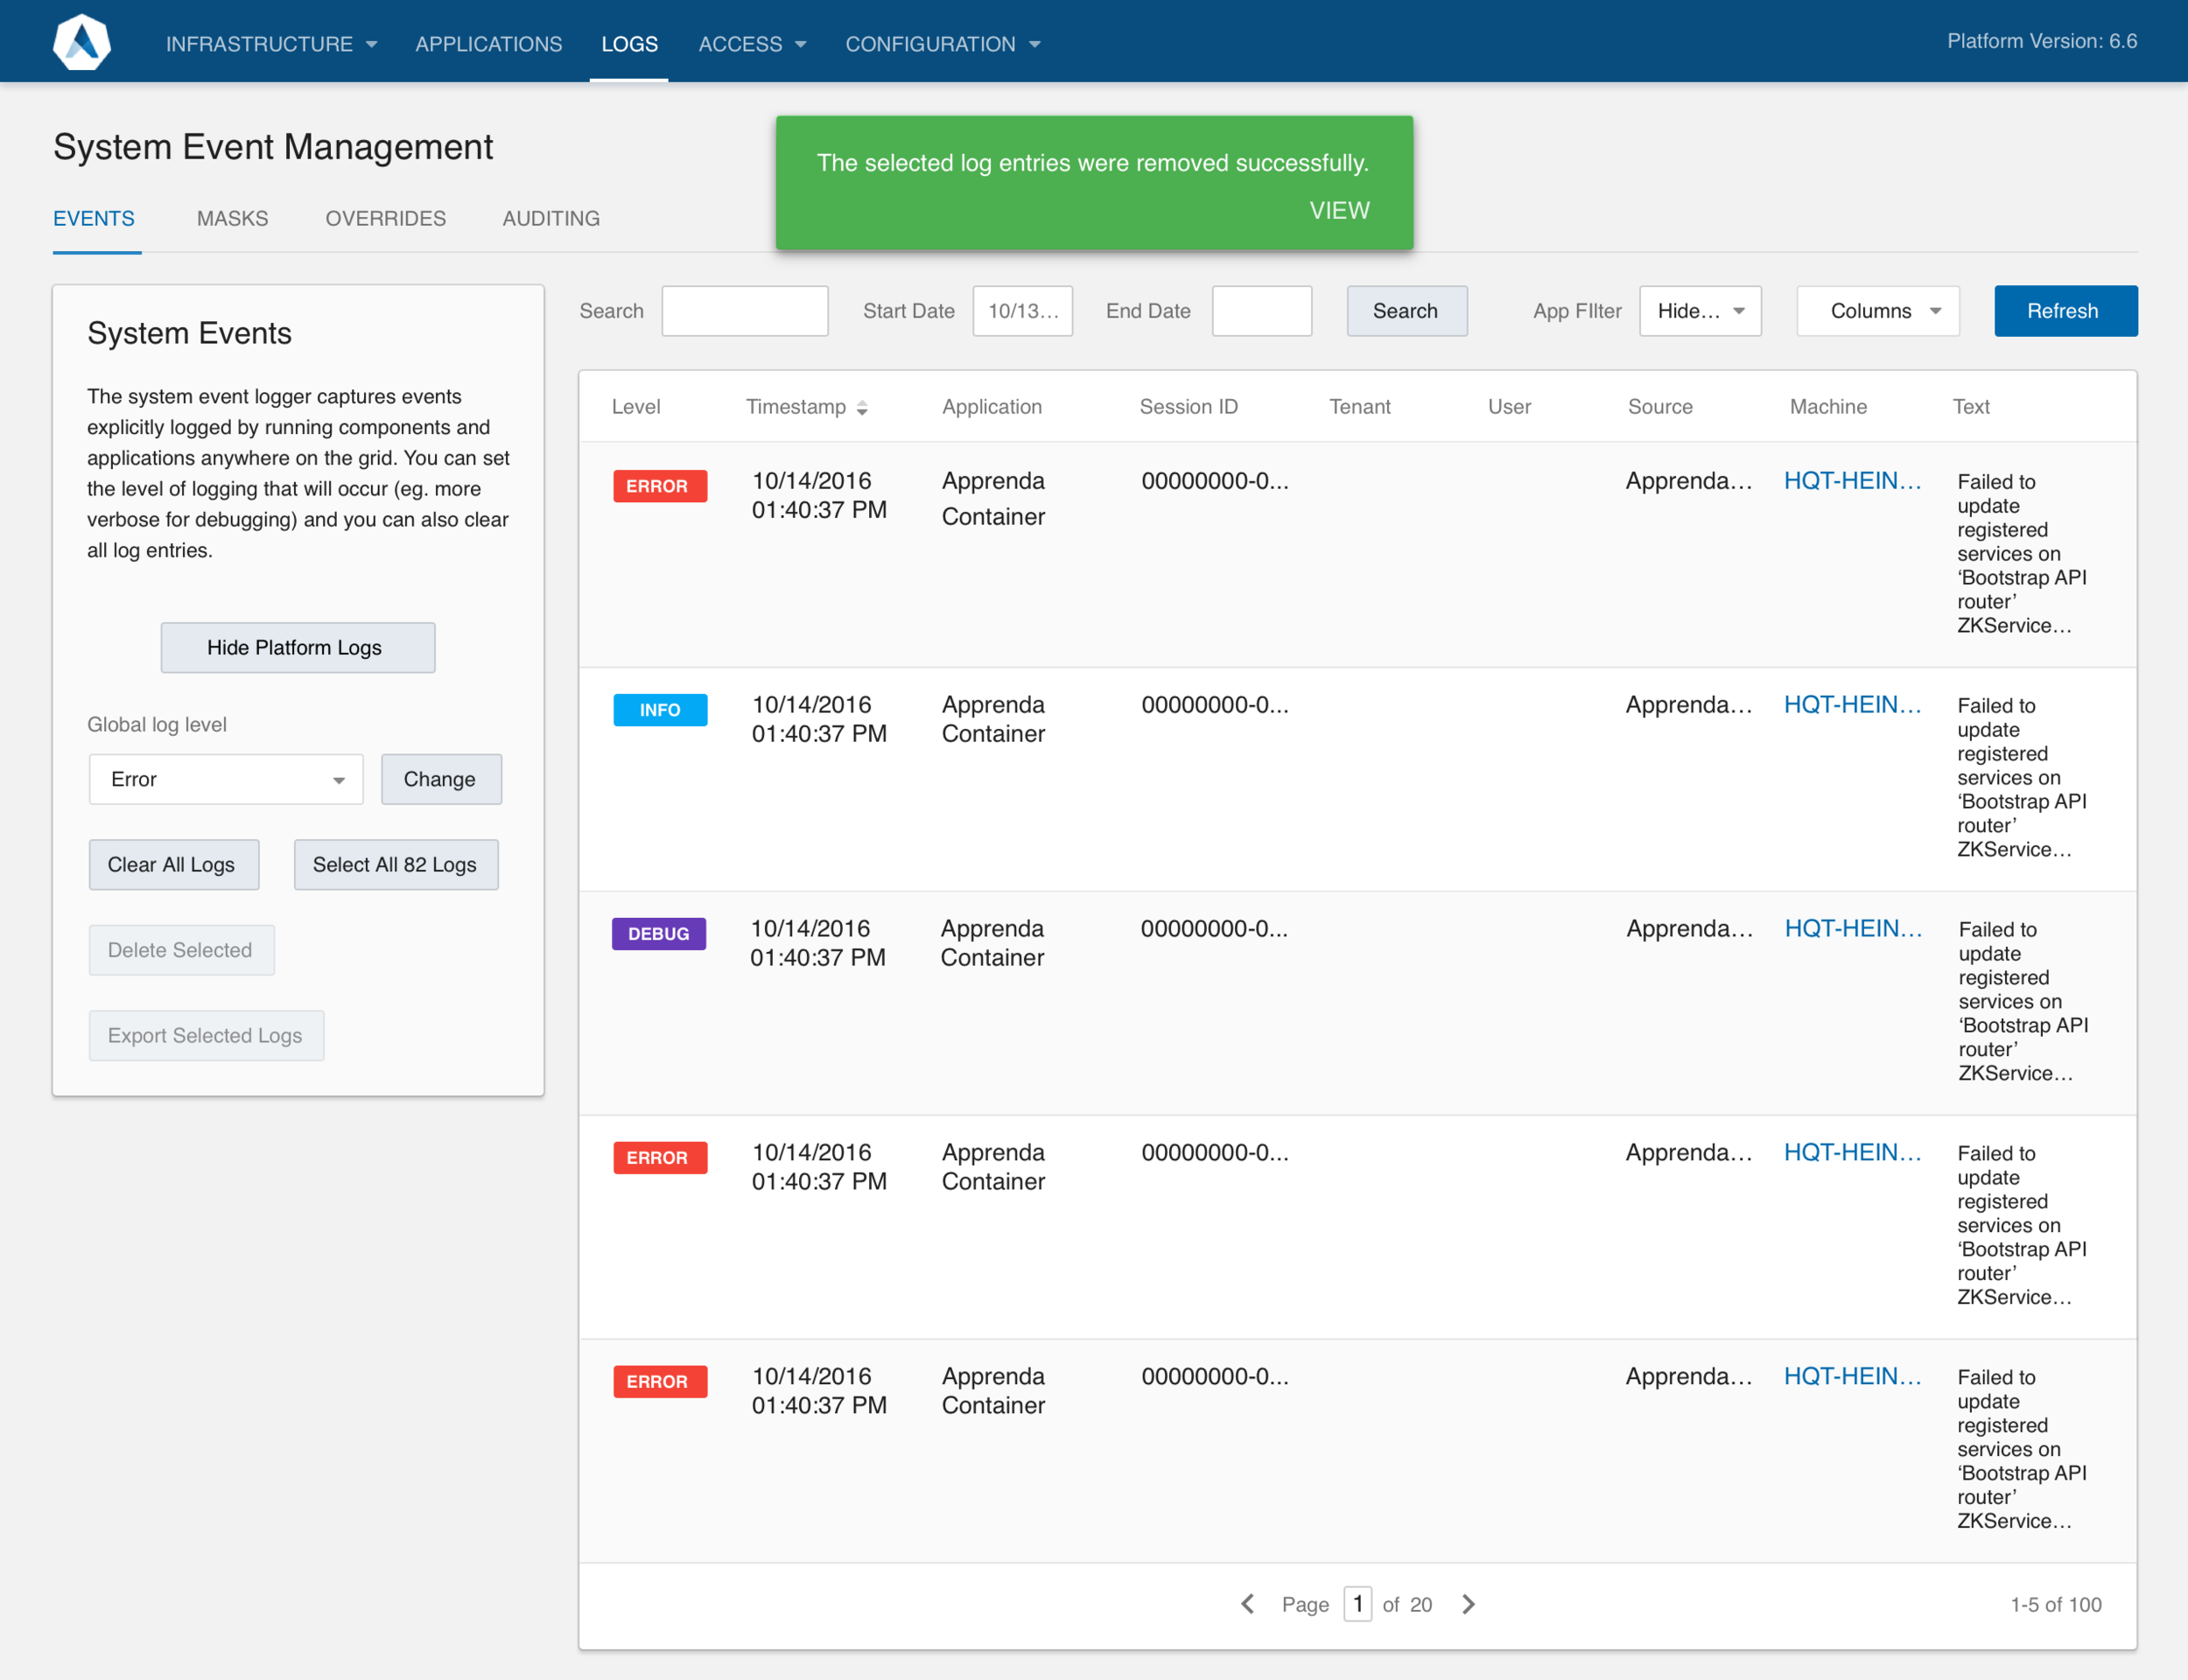This screenshot has height=1680, width=2188.
Task: Focus the Search text field
Action: 744,311
